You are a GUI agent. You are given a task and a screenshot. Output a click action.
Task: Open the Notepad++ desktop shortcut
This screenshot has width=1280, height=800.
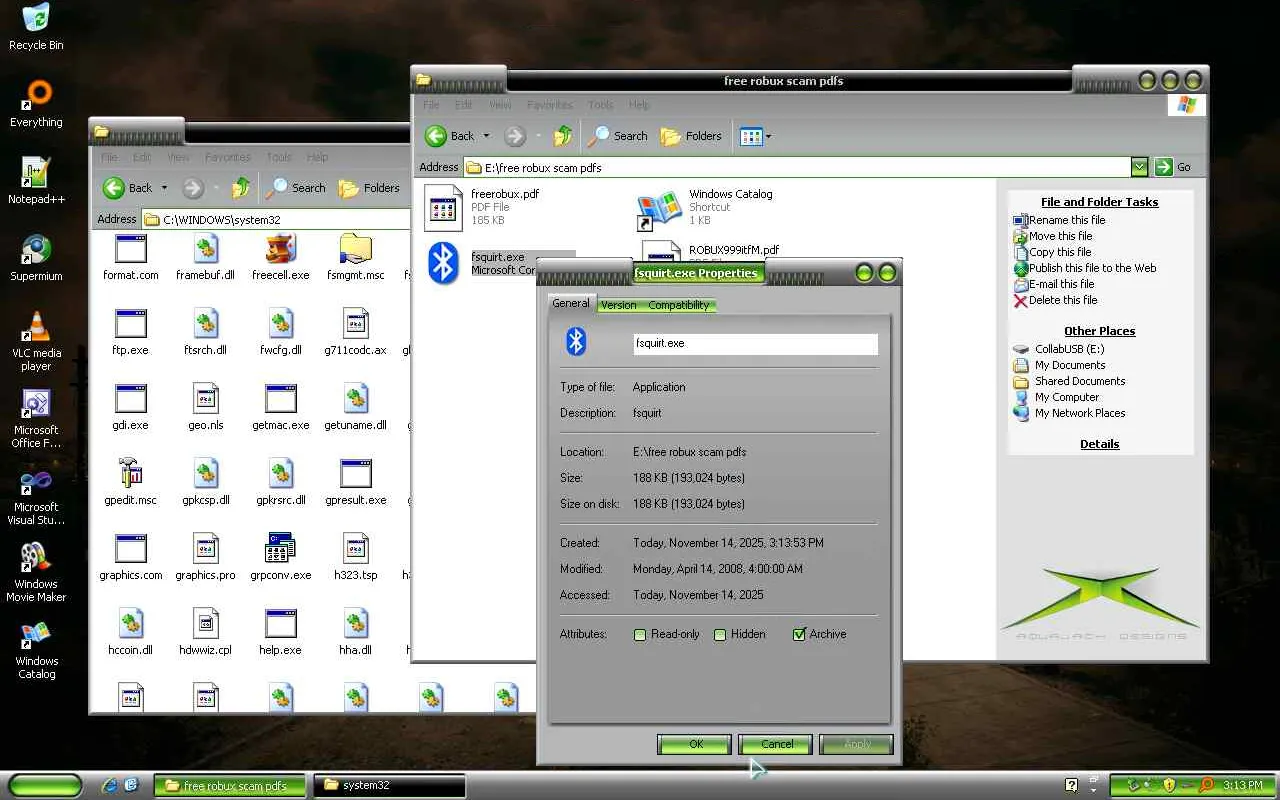click(36, 181)
